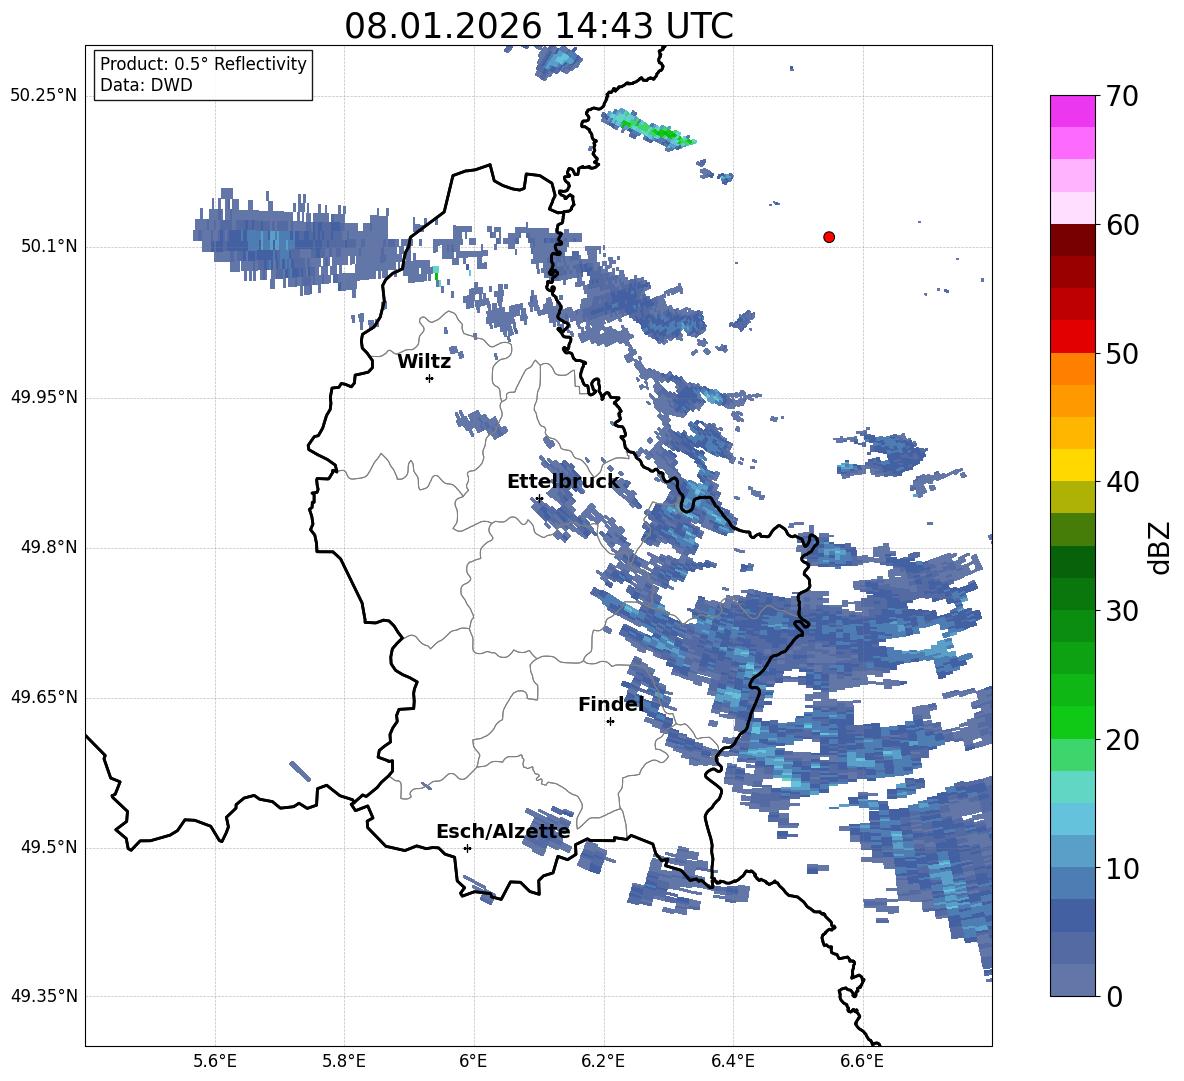Screen dimensions: 1184x1081
Task: Click the 6°E longitude label
Action: point(473,1062)
